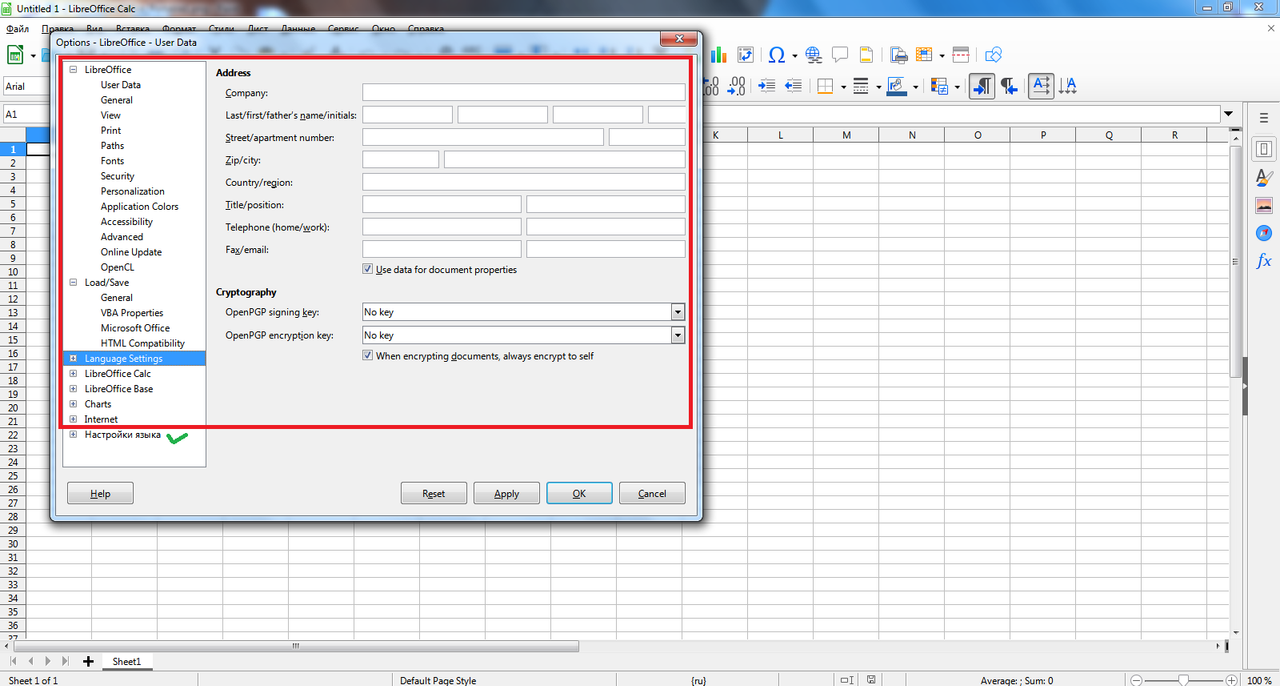
Task: Select User Data in options tree
Action: [x=121, y=85]
